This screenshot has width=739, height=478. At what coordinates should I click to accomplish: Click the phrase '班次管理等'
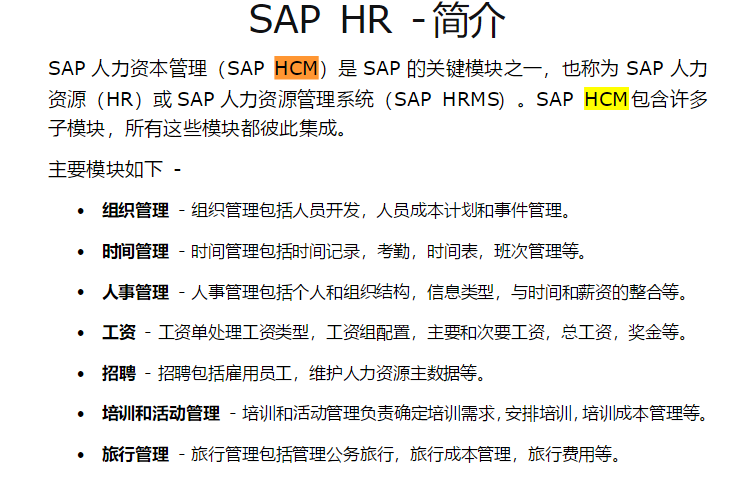[536, 251]
